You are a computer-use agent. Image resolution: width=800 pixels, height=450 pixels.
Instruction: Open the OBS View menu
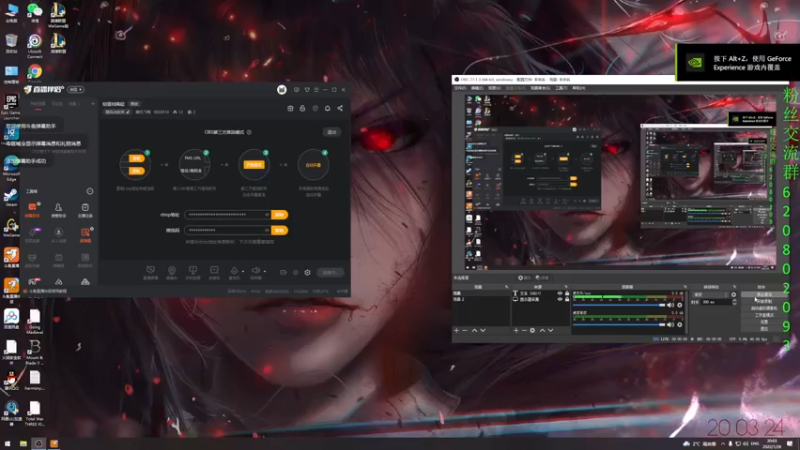[494, 88]
